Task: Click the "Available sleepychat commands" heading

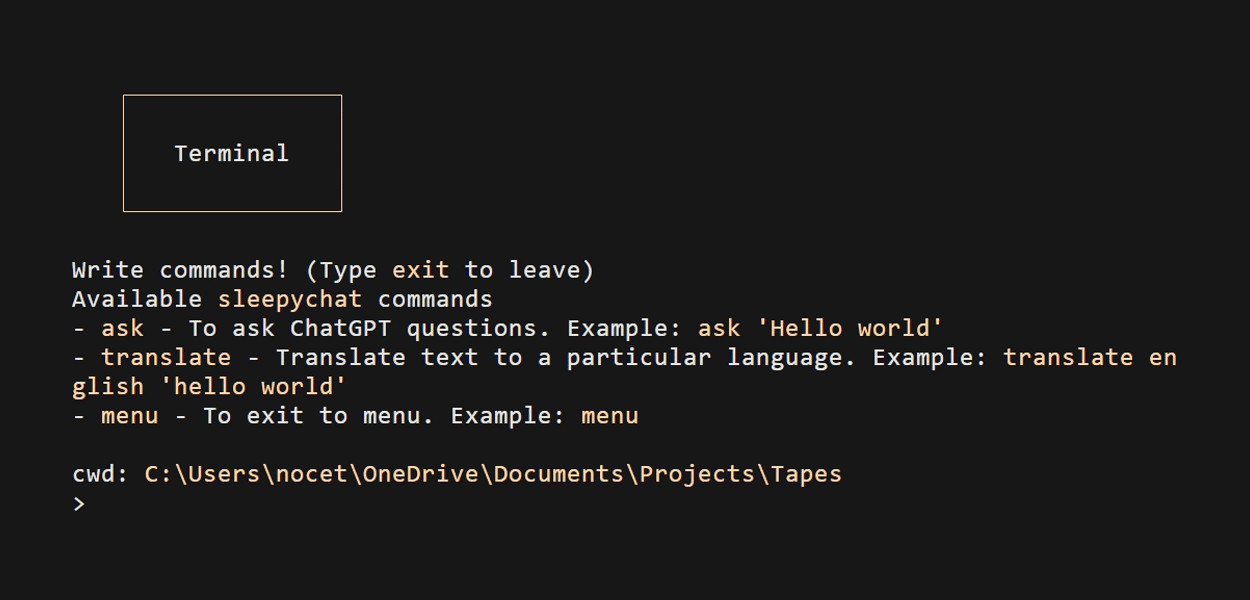Action: 281,299
